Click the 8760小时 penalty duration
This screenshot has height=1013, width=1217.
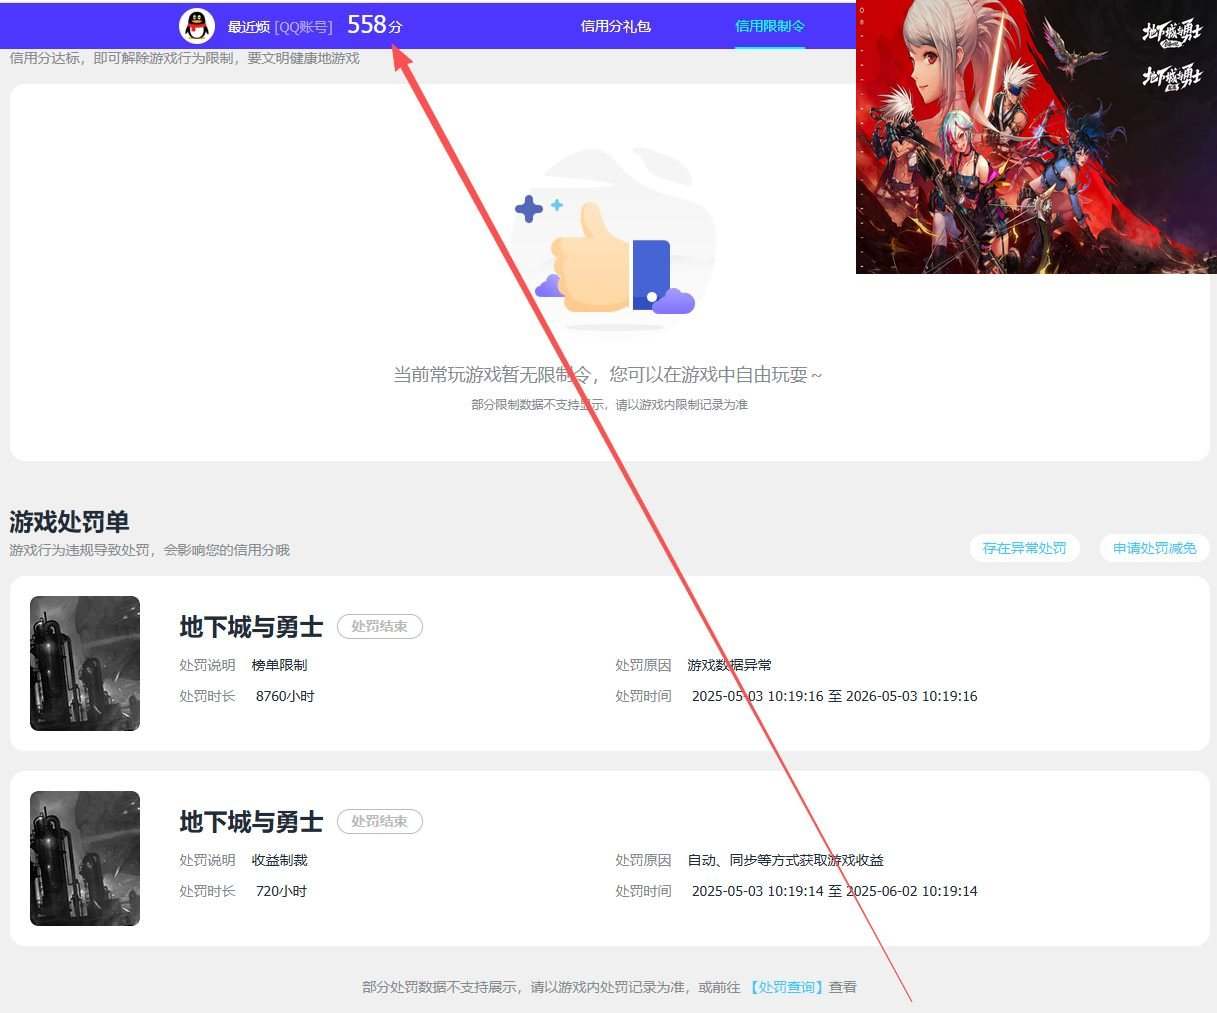pyautogui.click(x=285, y=696)
